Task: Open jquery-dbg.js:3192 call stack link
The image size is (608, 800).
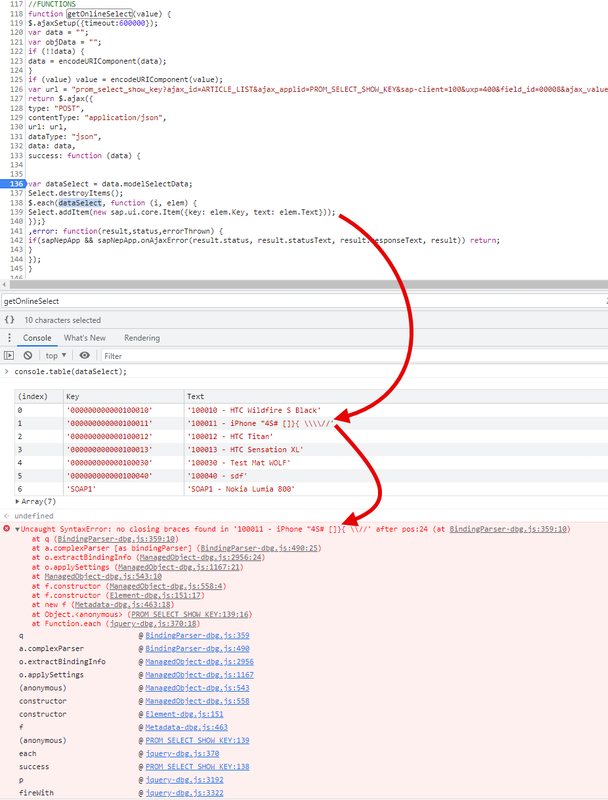Action: [x=184, y=780]
